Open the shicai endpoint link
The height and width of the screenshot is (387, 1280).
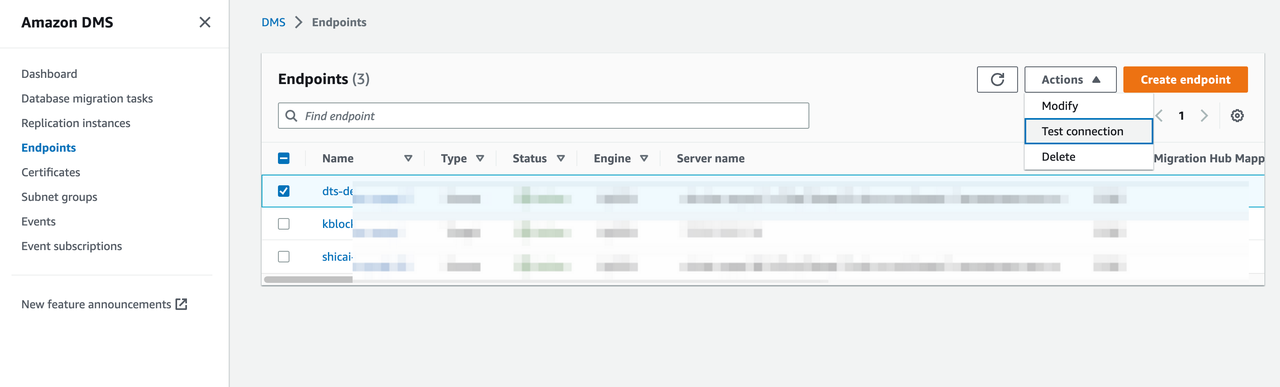[x=337, y=257]
